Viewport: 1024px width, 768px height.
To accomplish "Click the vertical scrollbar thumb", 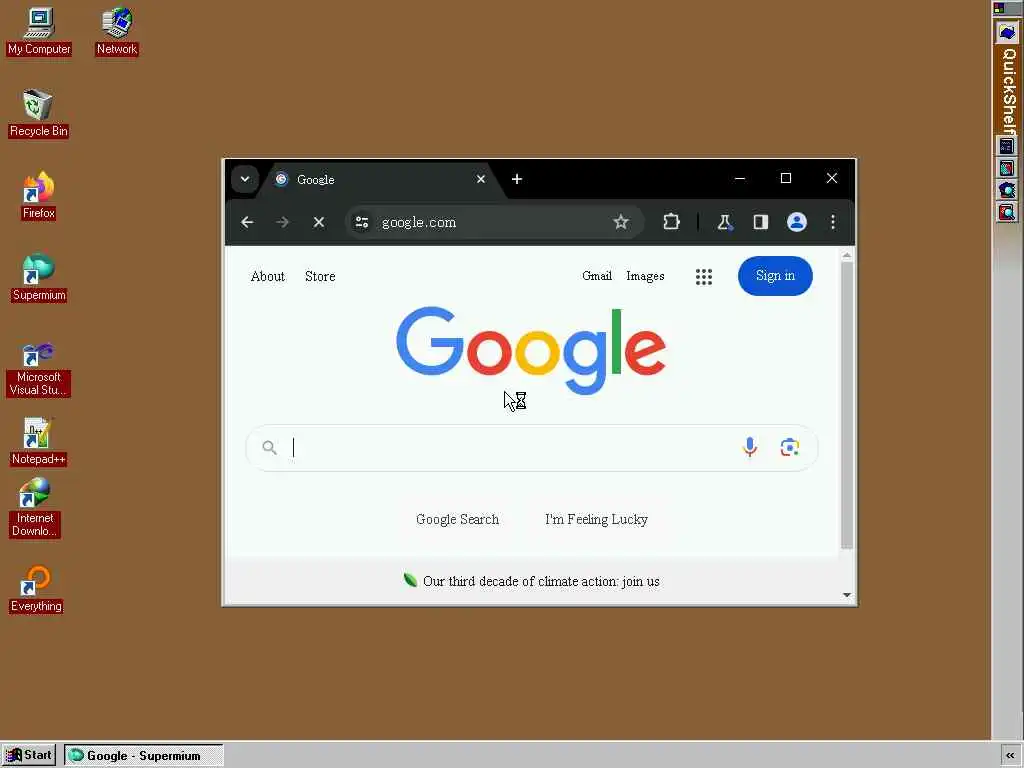I will pos(846,406).
